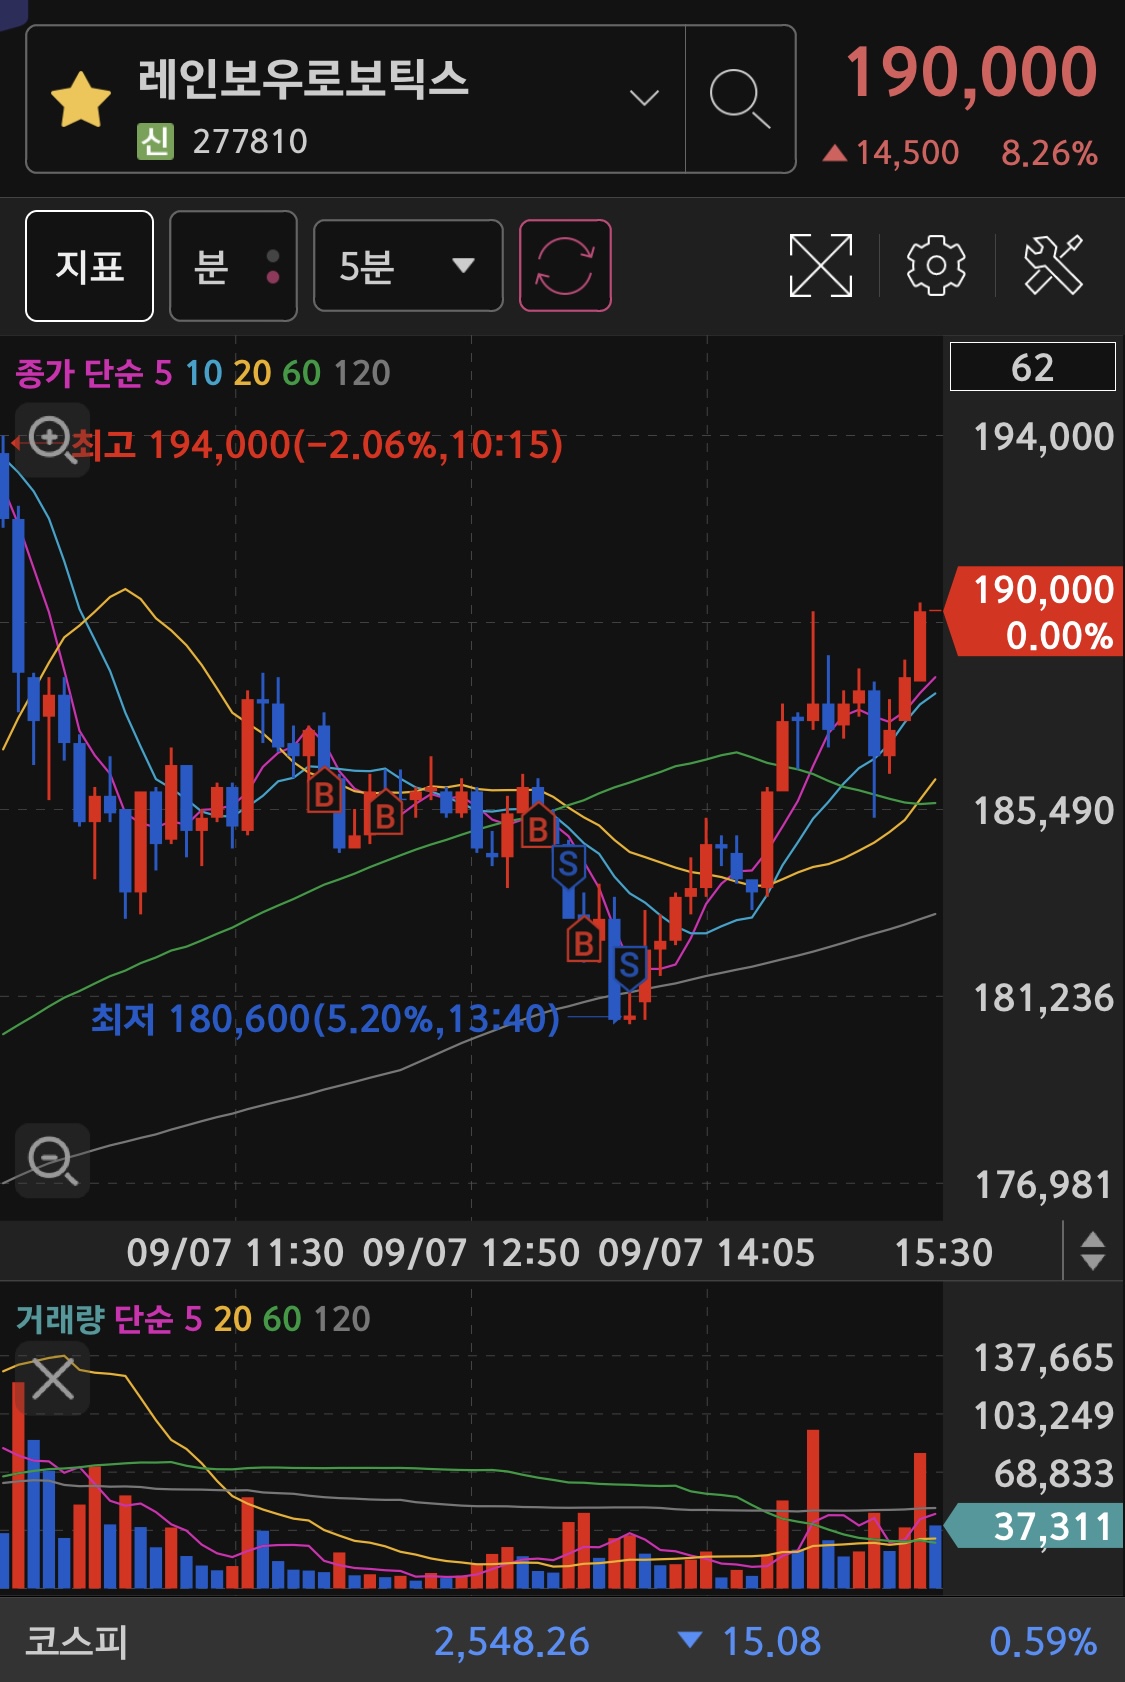Tap the header price 190,000

pyautogui.click(x=971, y=73)
